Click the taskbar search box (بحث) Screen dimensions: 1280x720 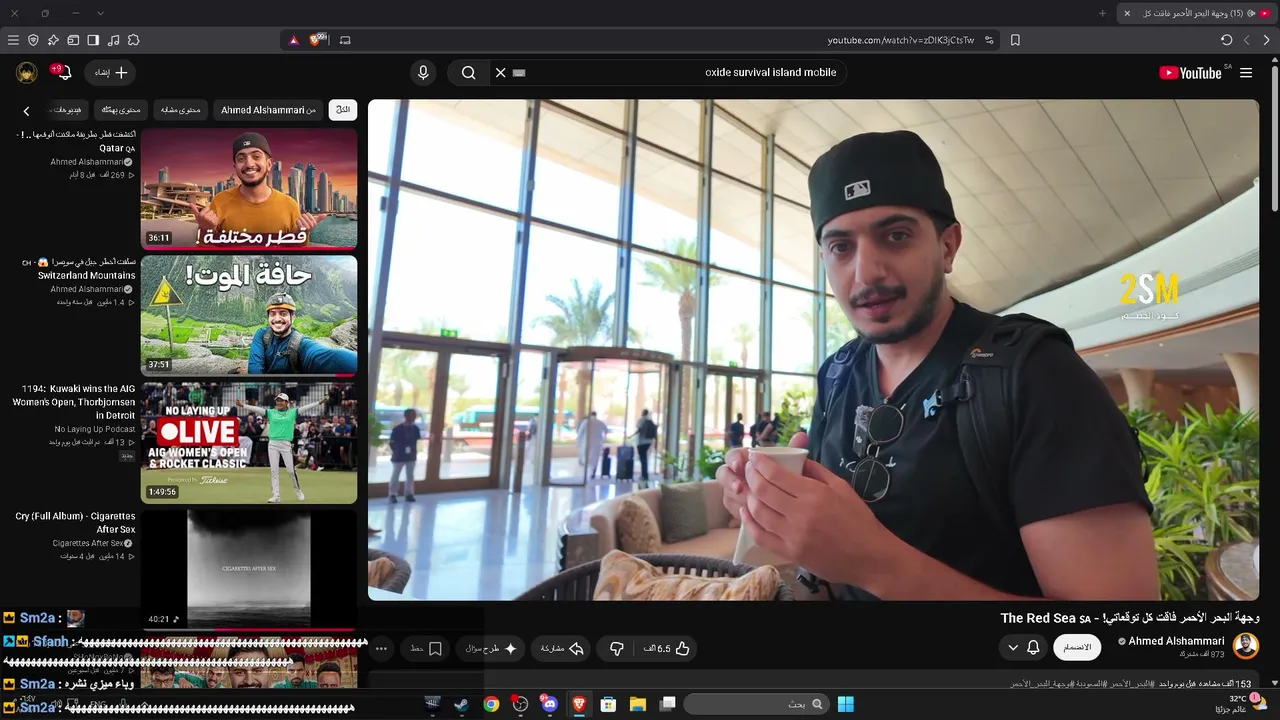point(756,704)
